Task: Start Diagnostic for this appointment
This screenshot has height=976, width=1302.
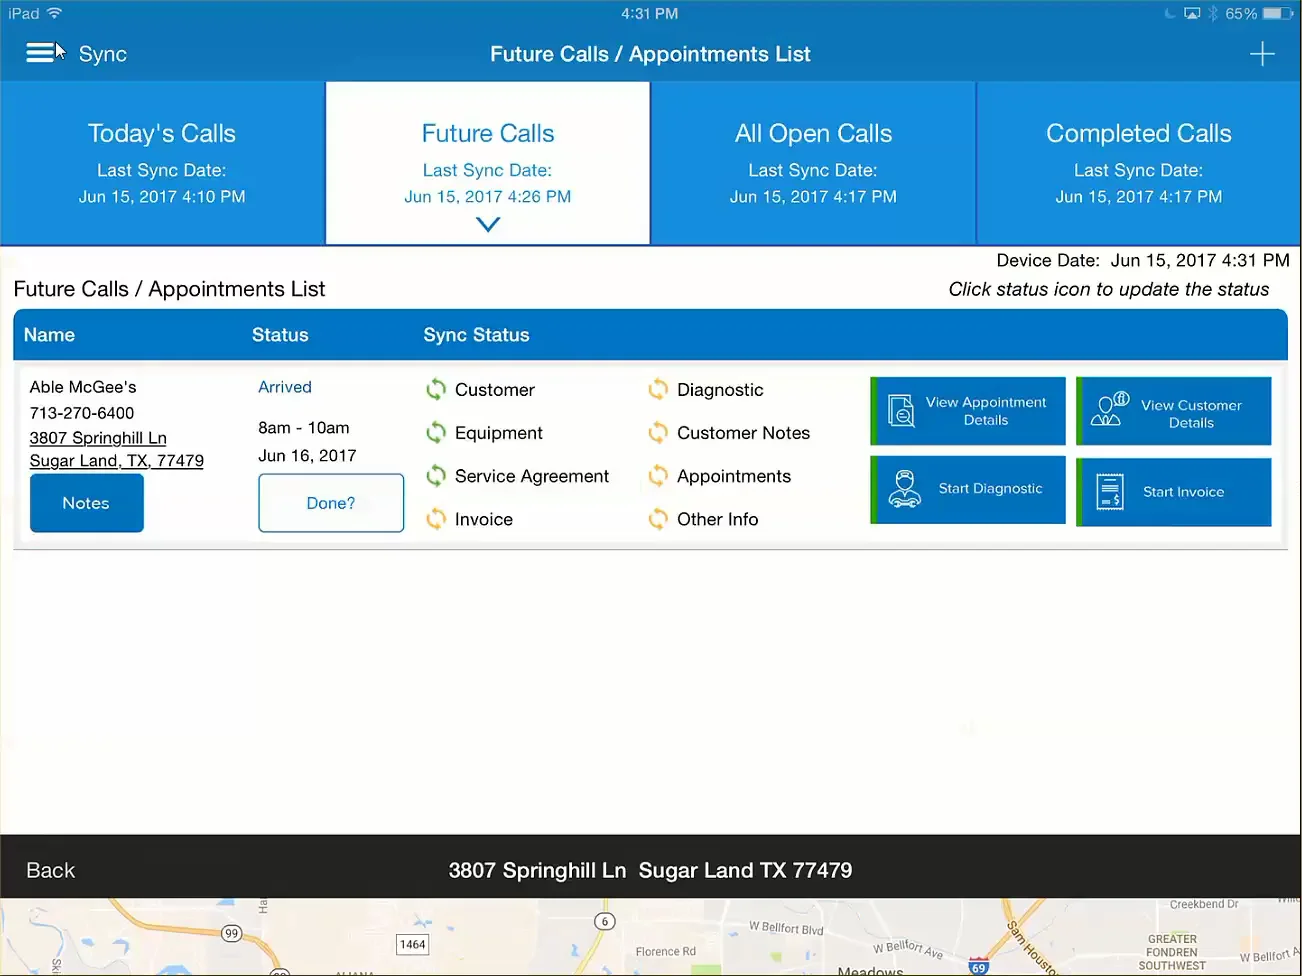Action: [968, 490]
